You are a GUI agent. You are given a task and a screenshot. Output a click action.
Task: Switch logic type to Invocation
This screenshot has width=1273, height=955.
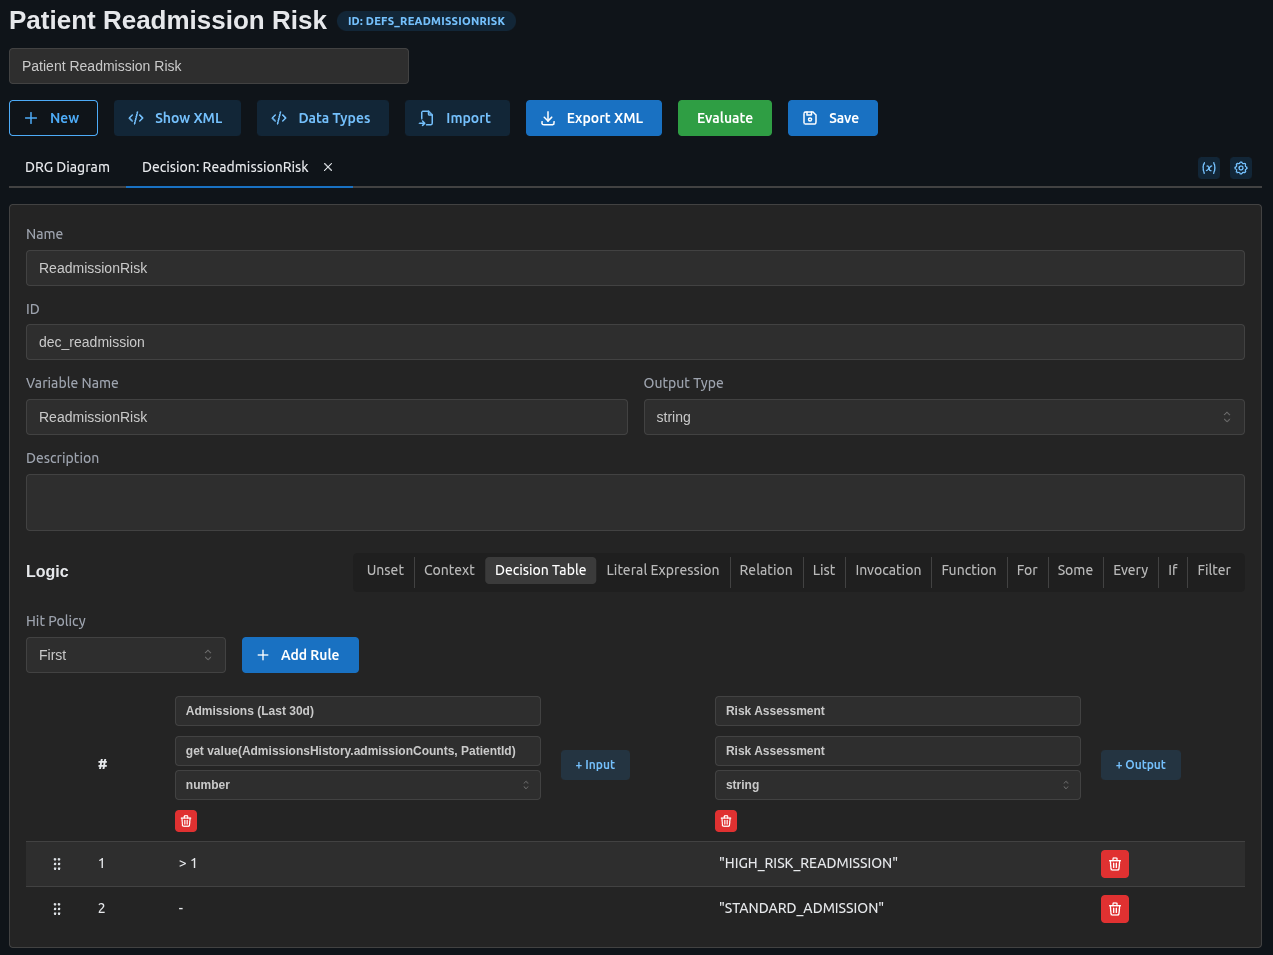pyautogui.click(x=887, y=570)
